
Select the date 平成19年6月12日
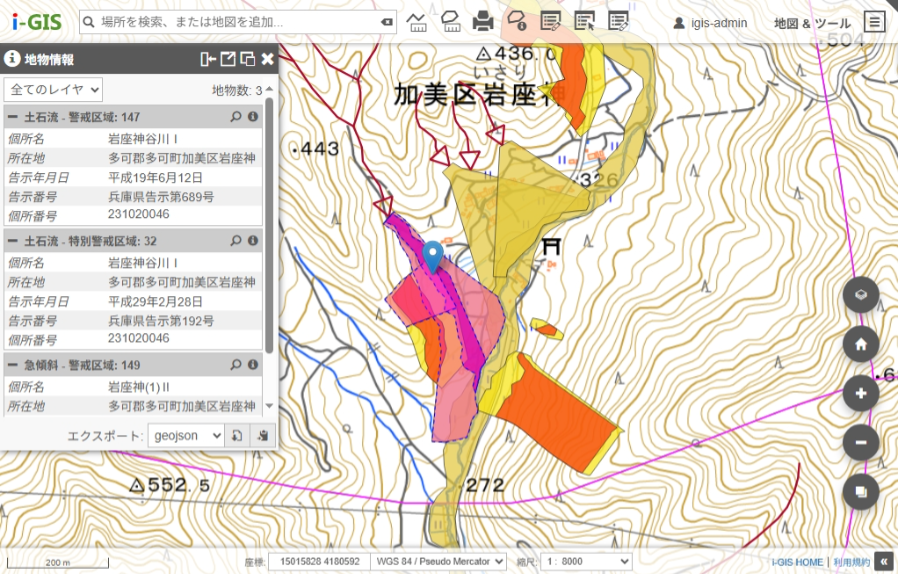(x=155, y=178)
